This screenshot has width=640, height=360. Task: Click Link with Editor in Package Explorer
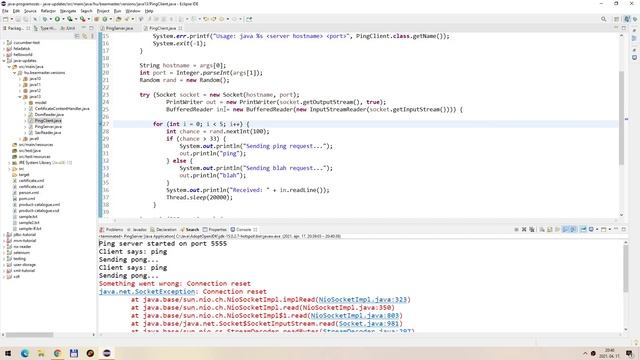(x=84, y=36)
